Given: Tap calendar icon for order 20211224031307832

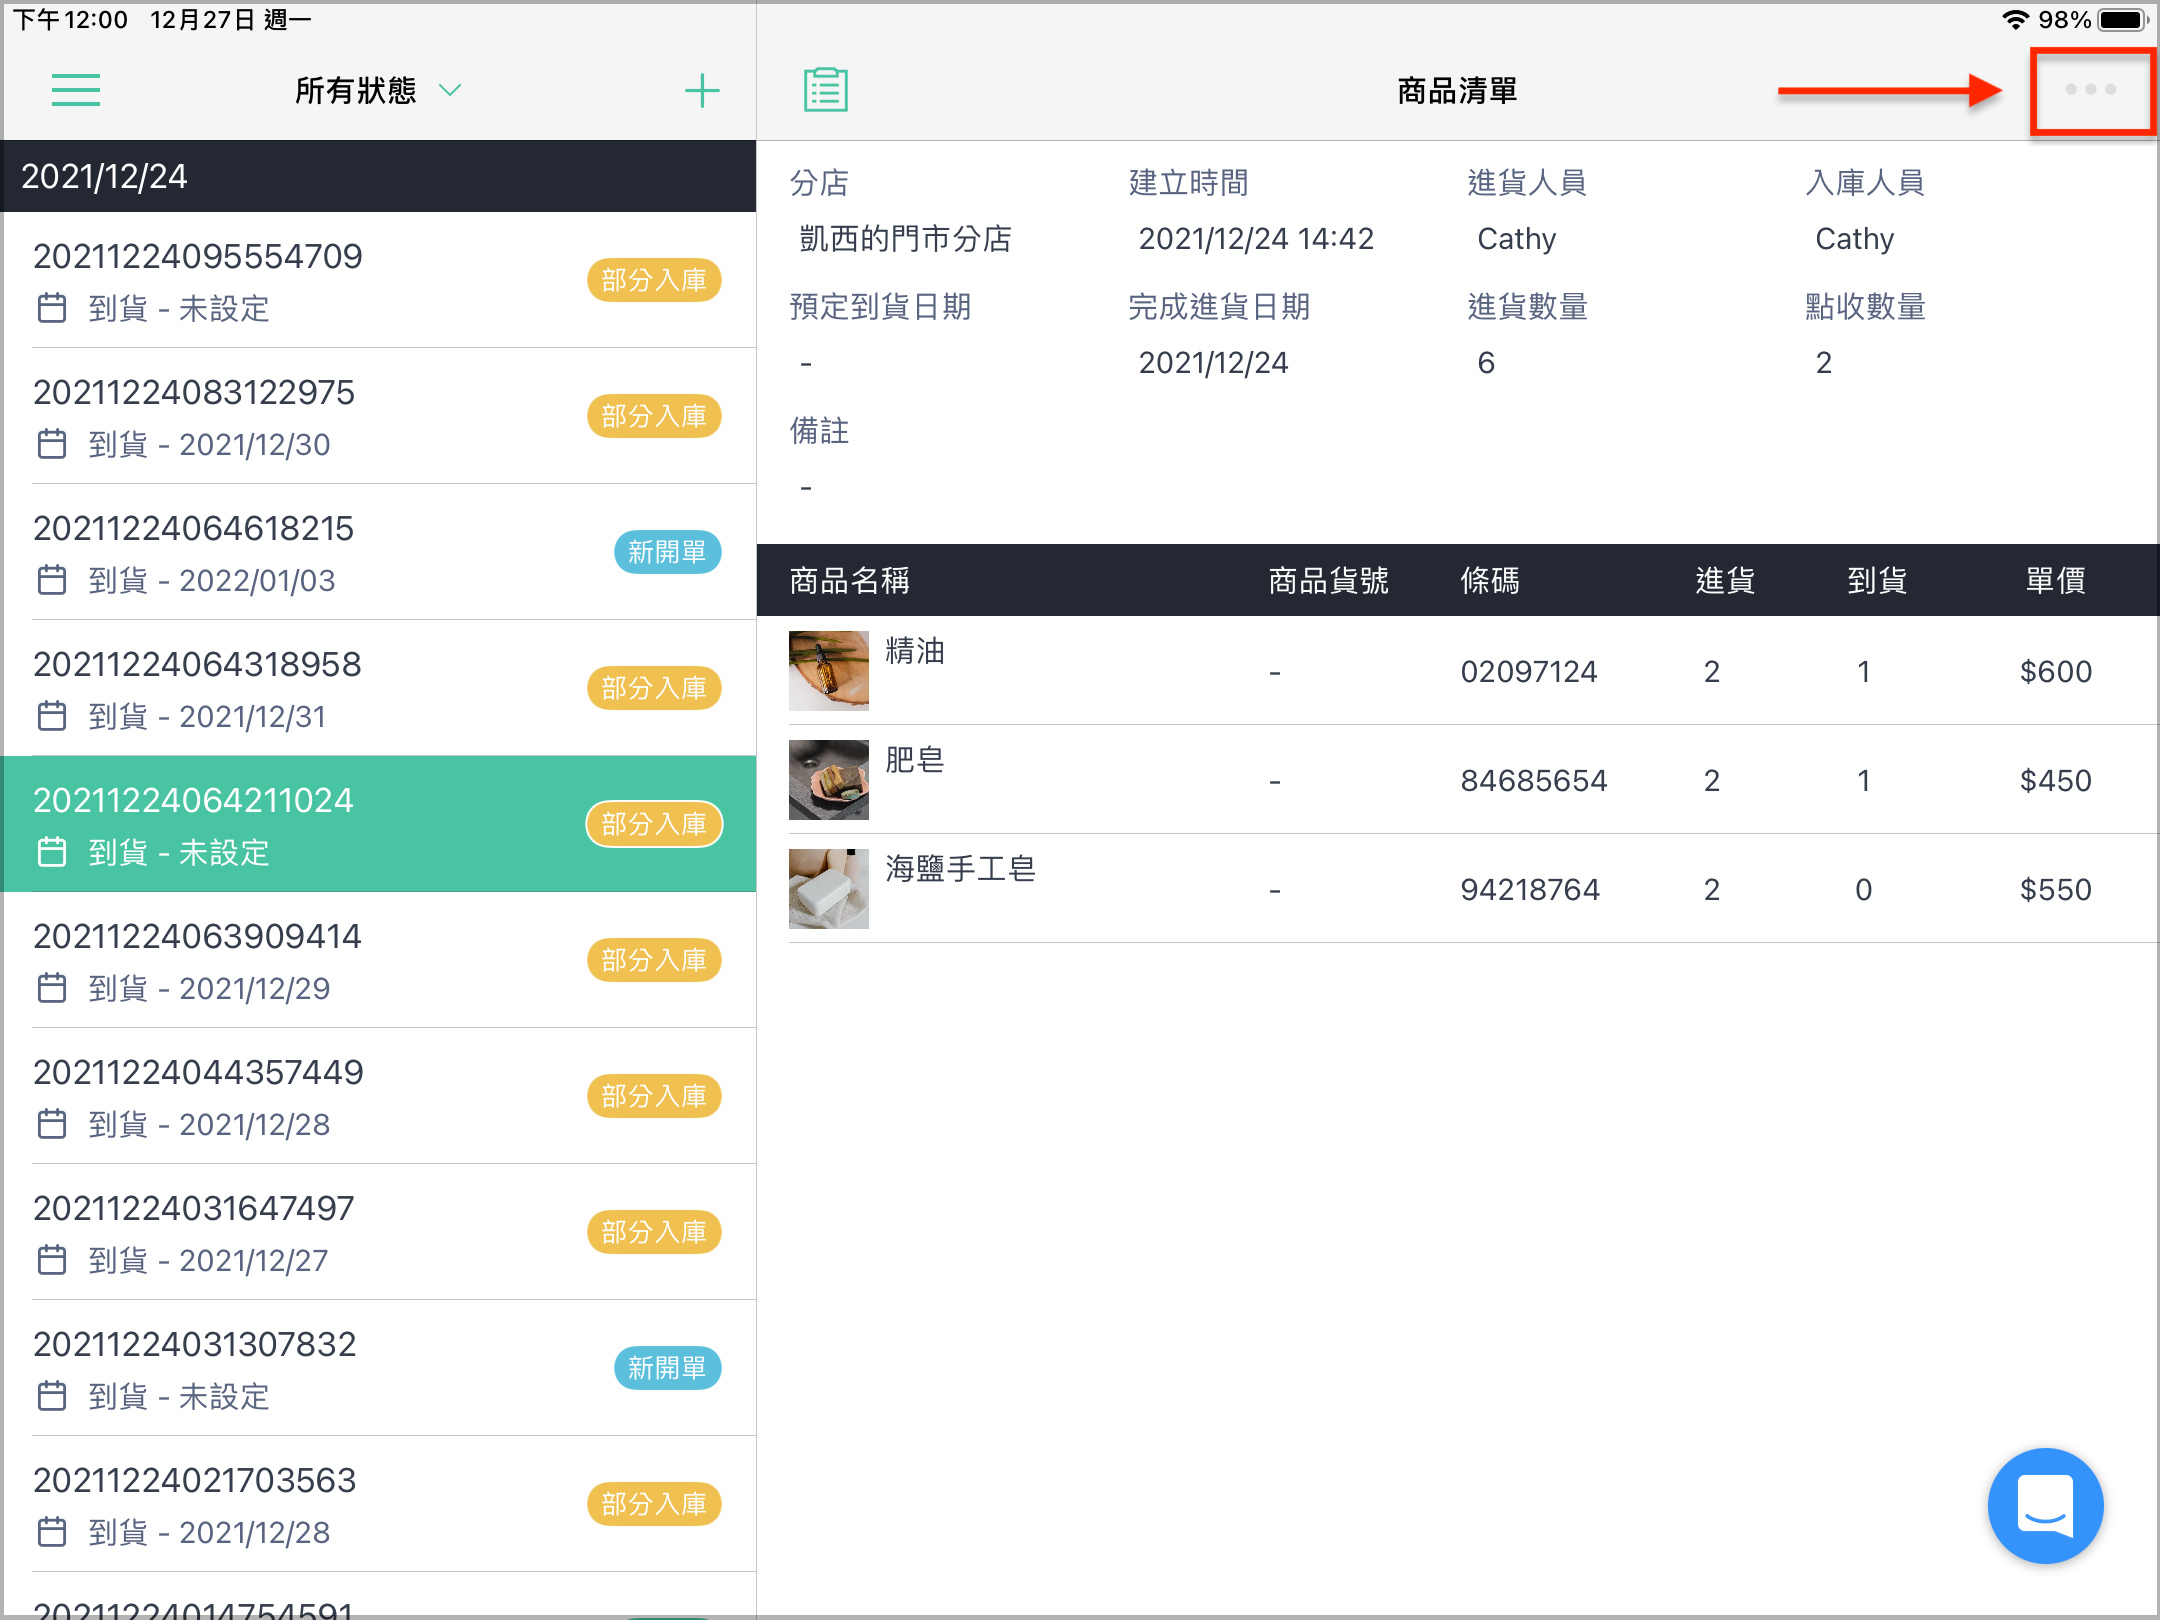Looking at the screenshot, I should (52, 1396).
